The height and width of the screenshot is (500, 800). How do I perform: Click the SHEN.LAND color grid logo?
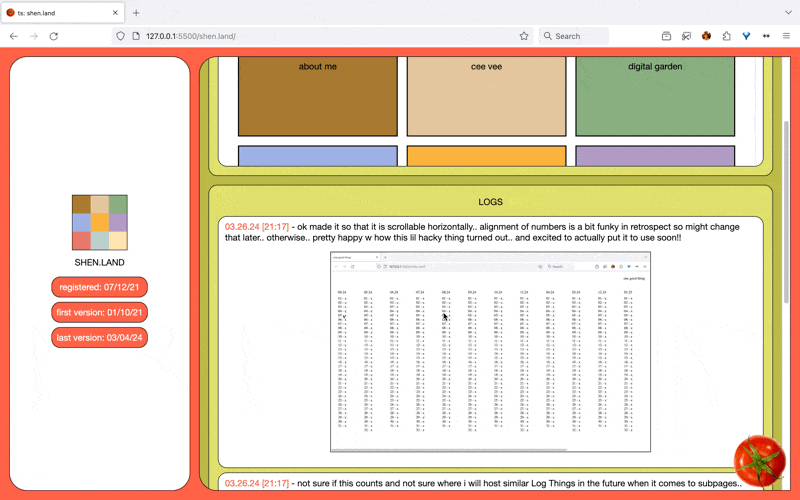(x=100, y=222)
